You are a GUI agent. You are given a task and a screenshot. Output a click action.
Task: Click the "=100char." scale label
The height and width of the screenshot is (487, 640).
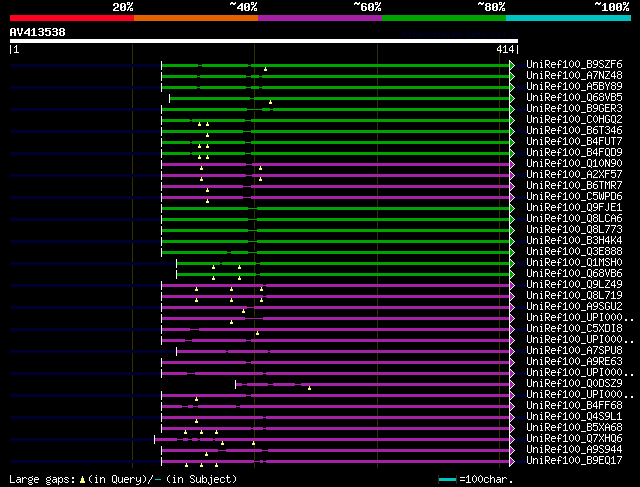pyautogui.click(x=486, y=479)
